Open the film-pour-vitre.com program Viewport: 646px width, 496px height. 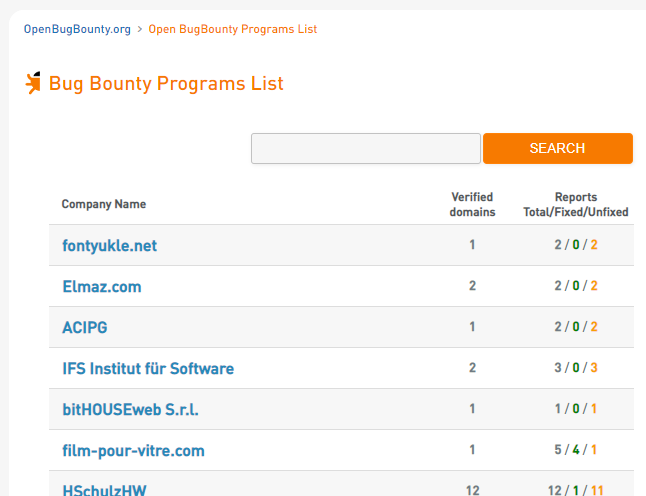tap(133, 451)
